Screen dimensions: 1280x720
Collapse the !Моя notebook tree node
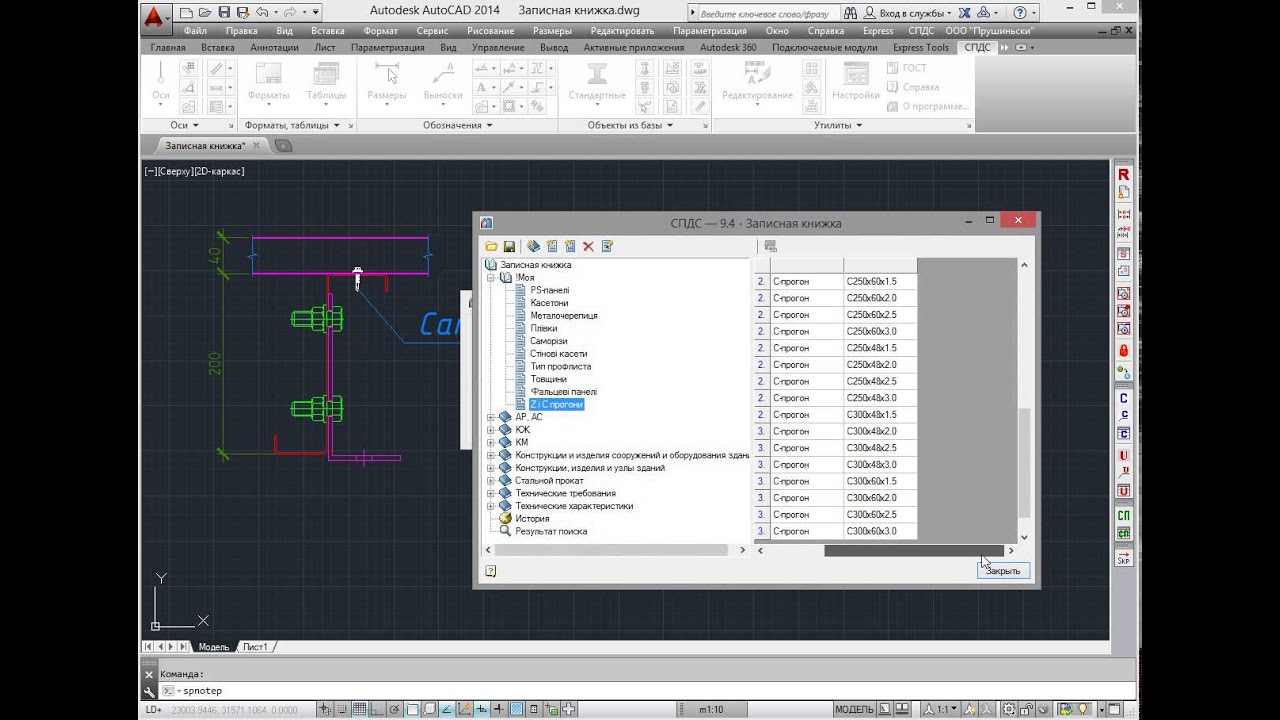pyautogui.click(x=491, y=278)
